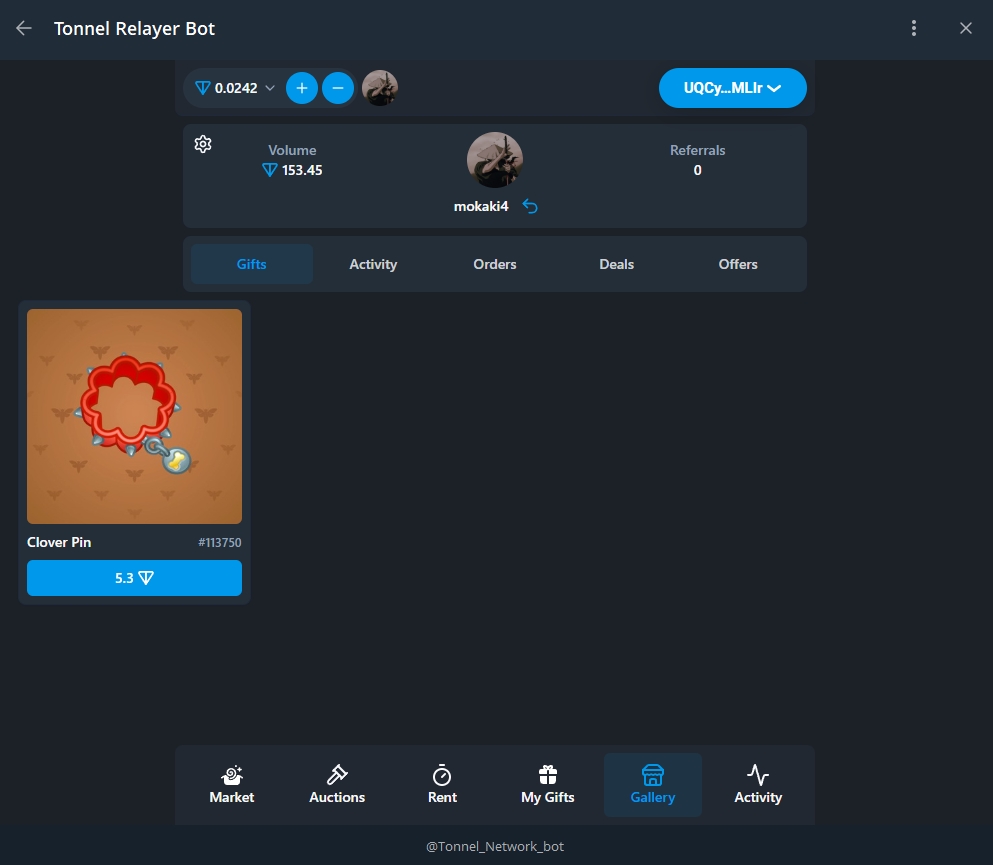Click the minus withdraw button
993x865 pixels.
point(338,88)
